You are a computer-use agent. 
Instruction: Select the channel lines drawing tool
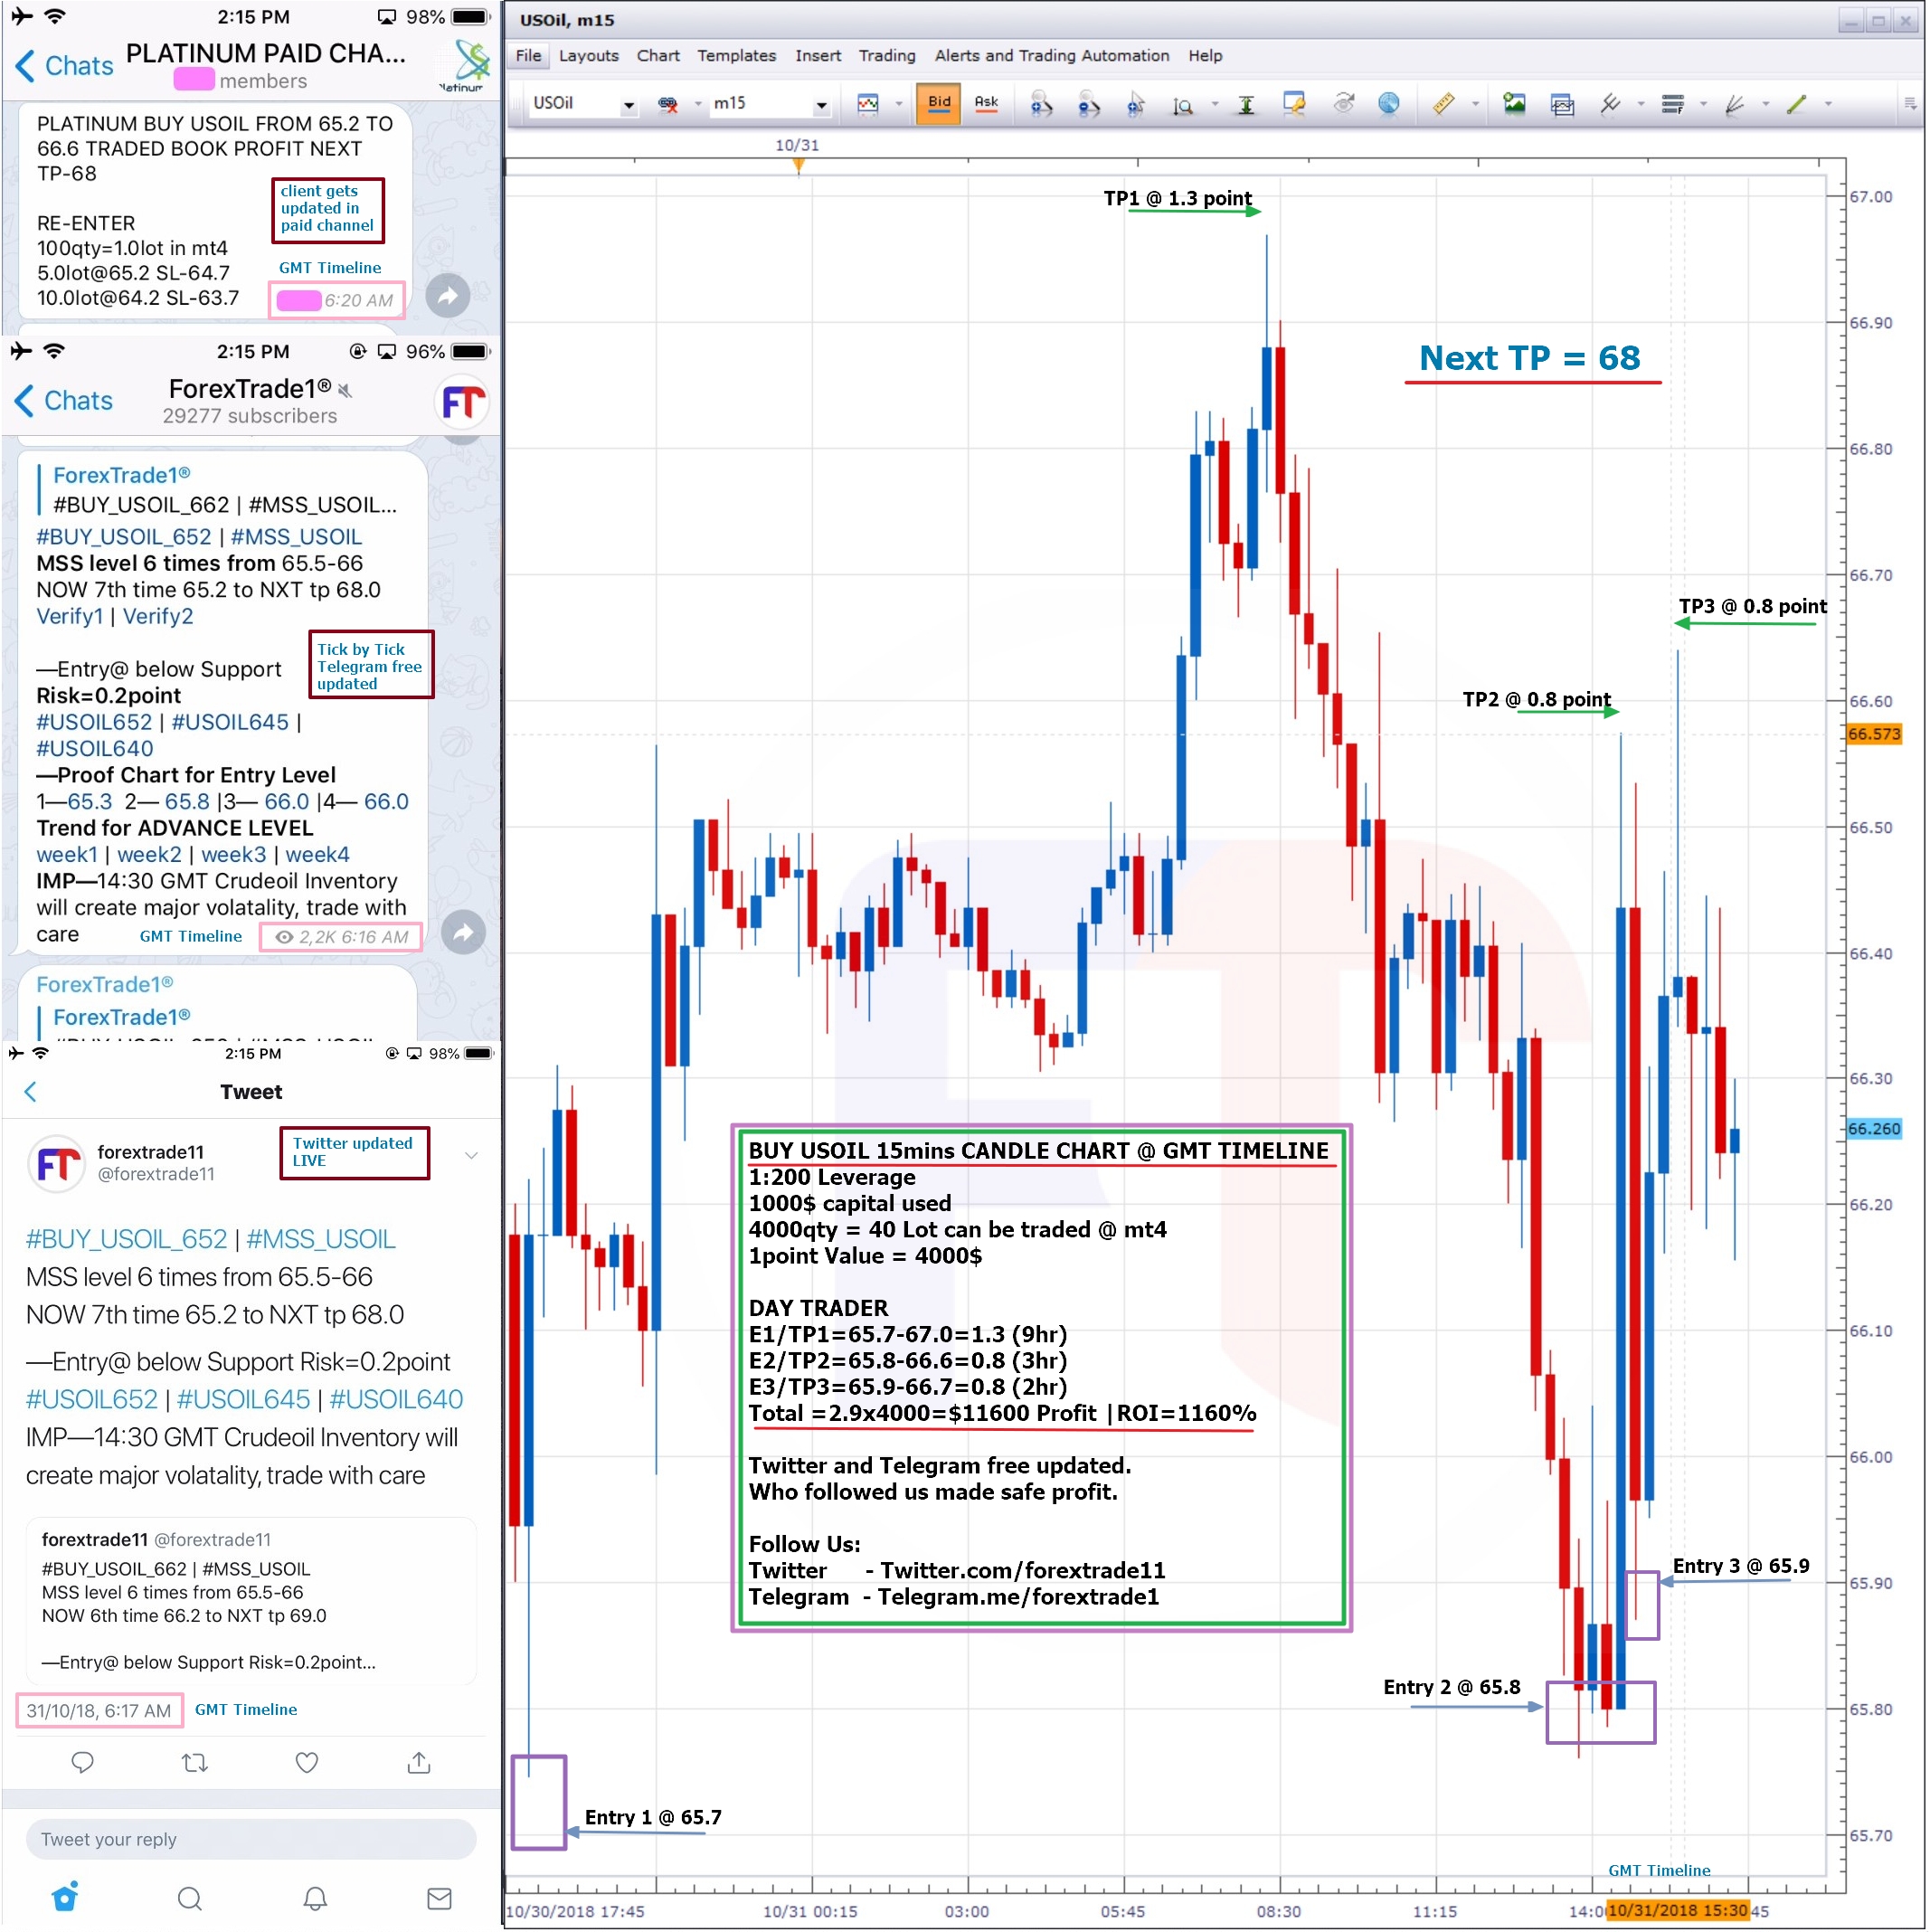pos(1609,103)
